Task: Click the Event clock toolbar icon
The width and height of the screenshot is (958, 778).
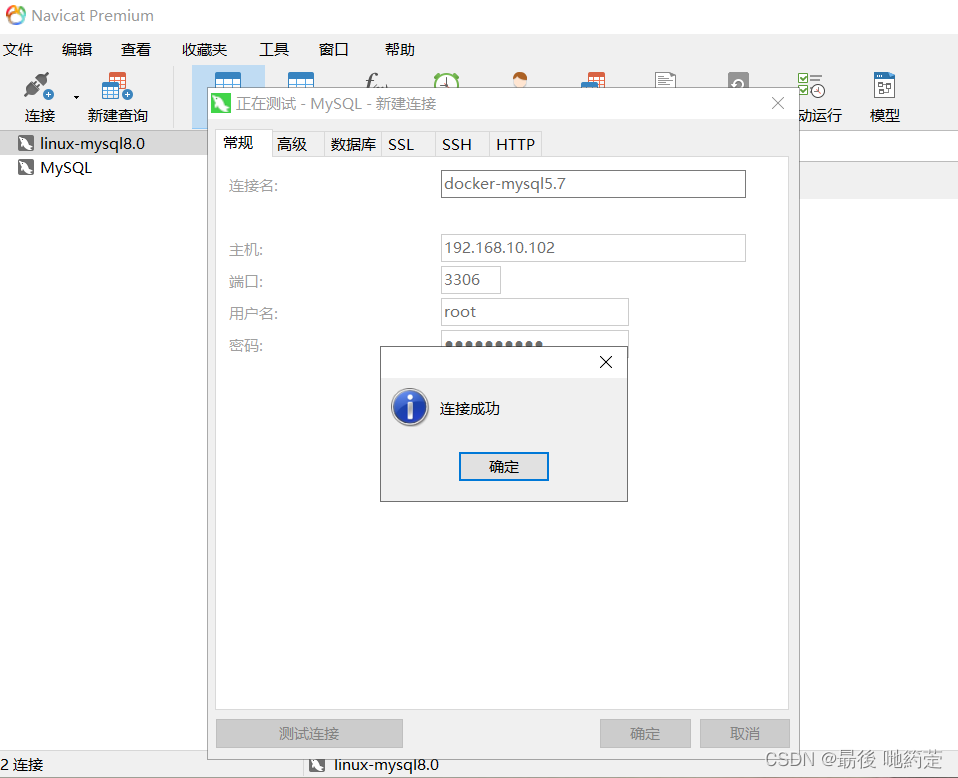Action: pyautogui.click(x=447, y=80)
